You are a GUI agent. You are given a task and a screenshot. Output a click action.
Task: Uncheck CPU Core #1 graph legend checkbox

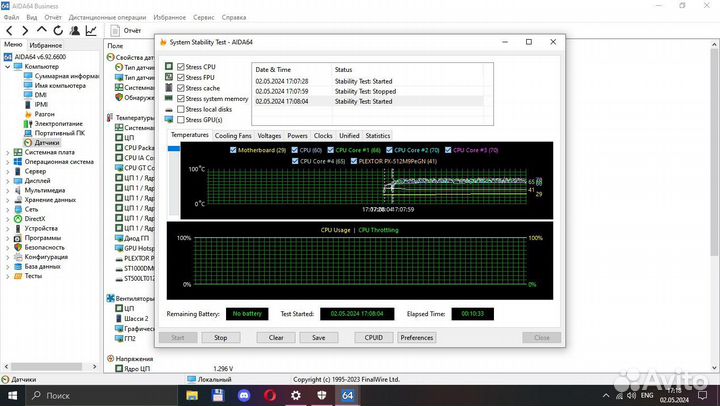click(331, 150)
